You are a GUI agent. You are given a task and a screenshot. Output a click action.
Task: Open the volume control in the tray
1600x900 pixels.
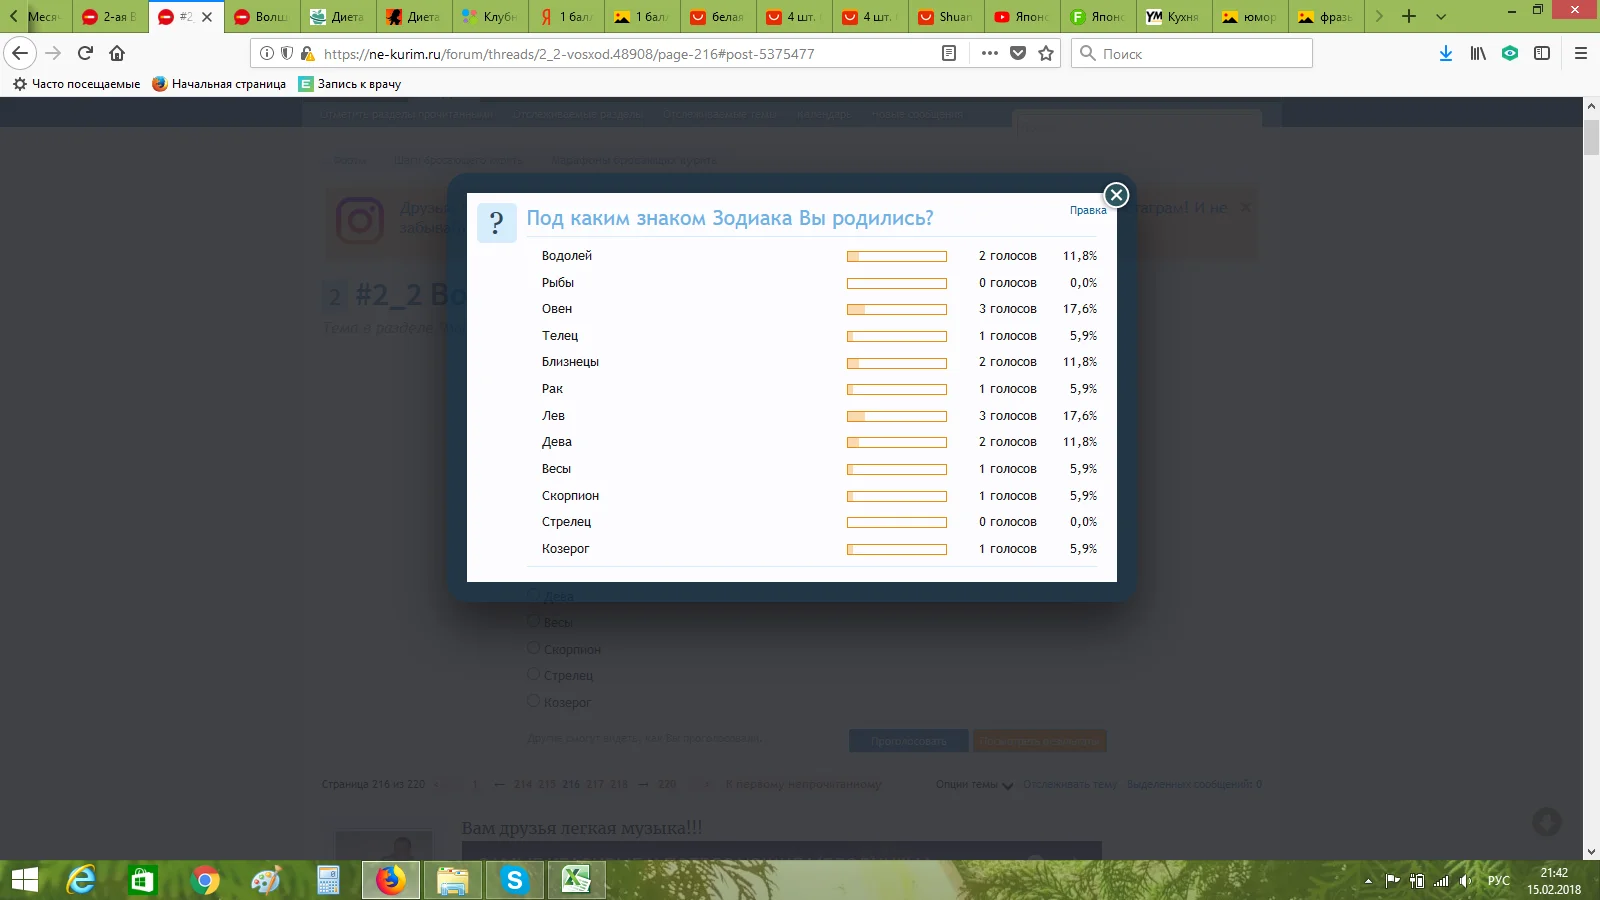[x=1465, y=881]
